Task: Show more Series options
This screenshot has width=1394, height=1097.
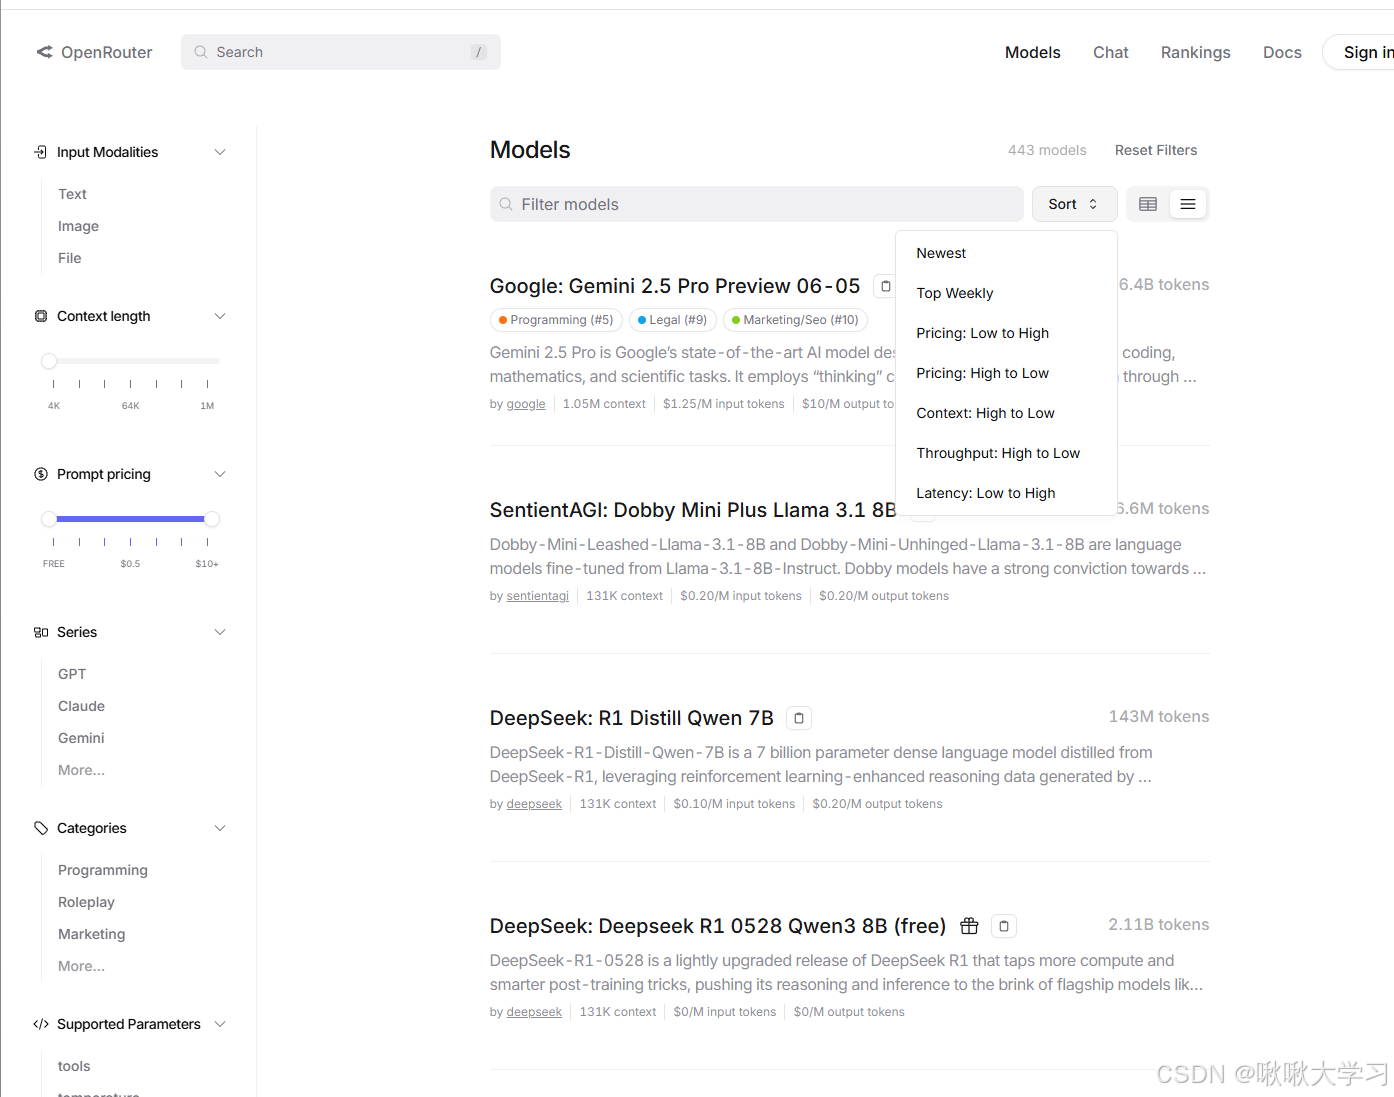Action: (x=81, y=770)
